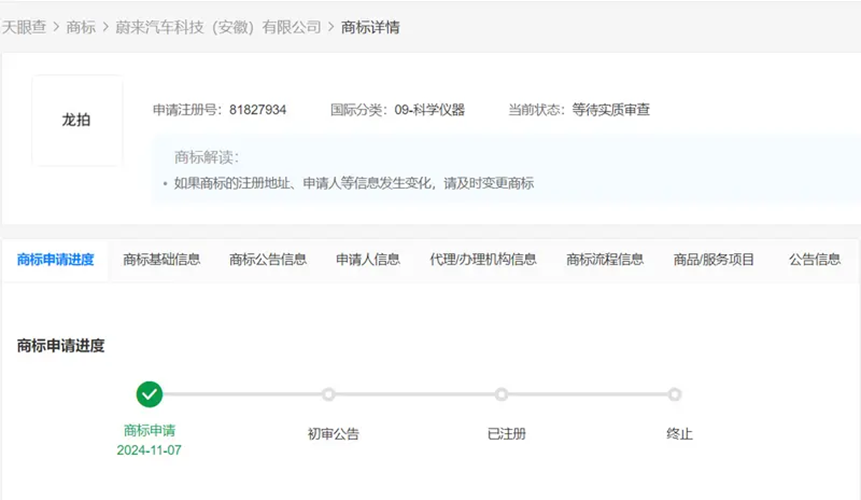
Task: Click the 终止 progress step circle
Action: pos(675,394)
